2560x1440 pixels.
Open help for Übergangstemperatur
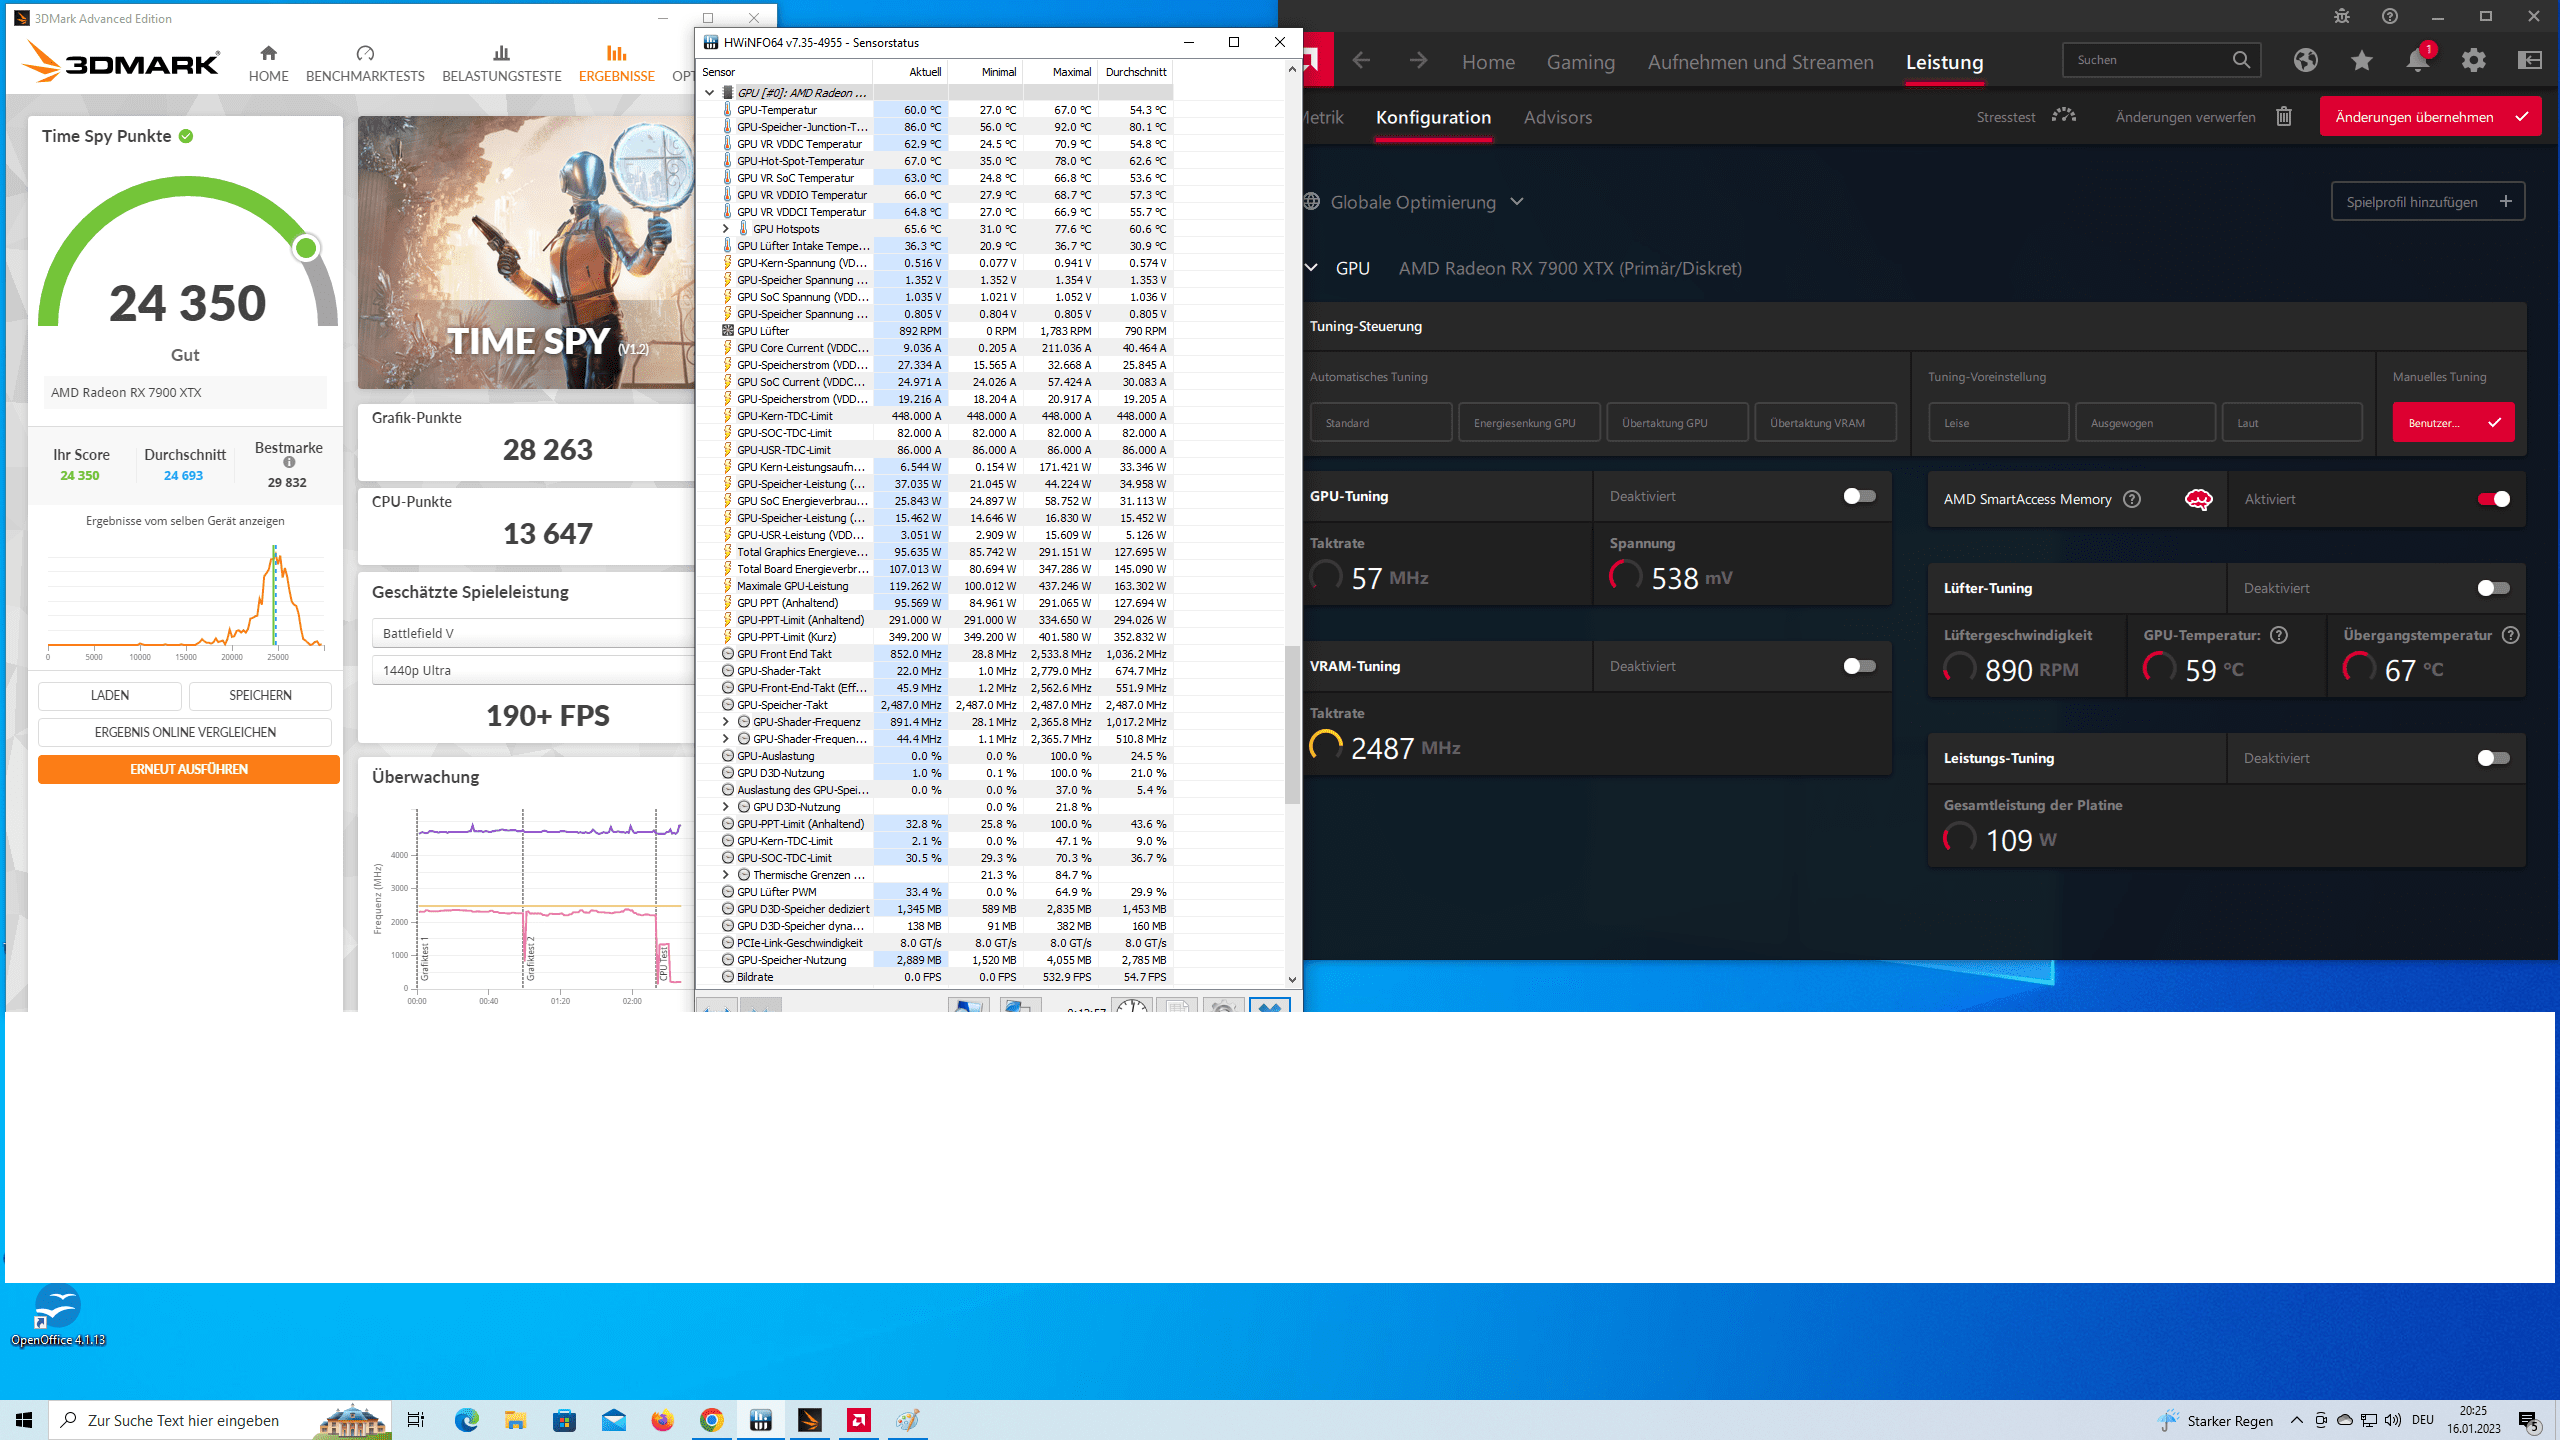point(2510,635)
